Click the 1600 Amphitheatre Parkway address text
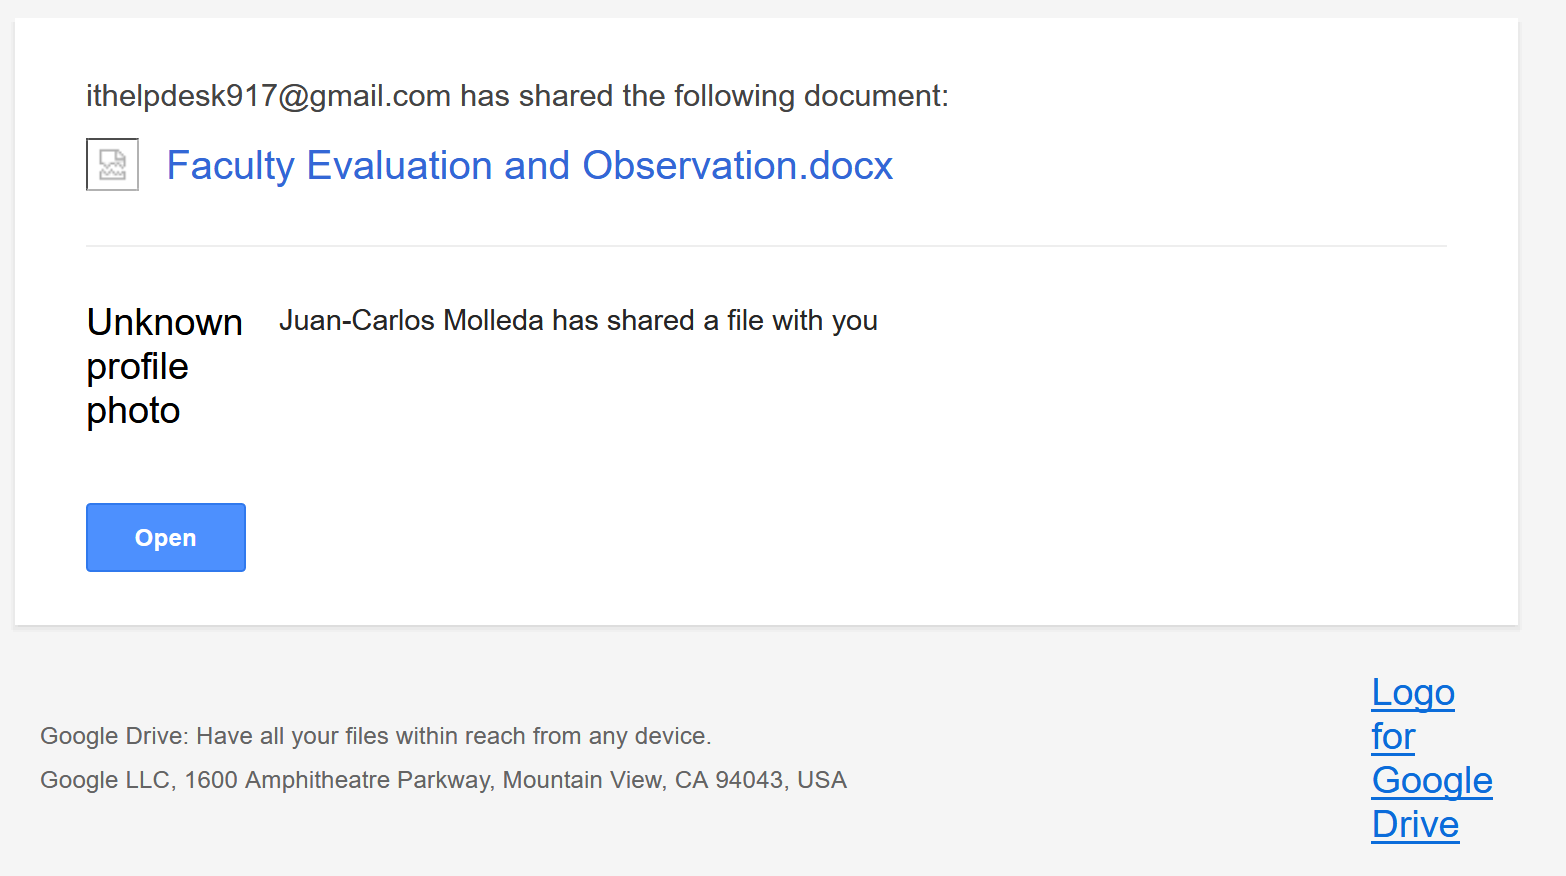The image size is (1566, 876). (338, 781)
